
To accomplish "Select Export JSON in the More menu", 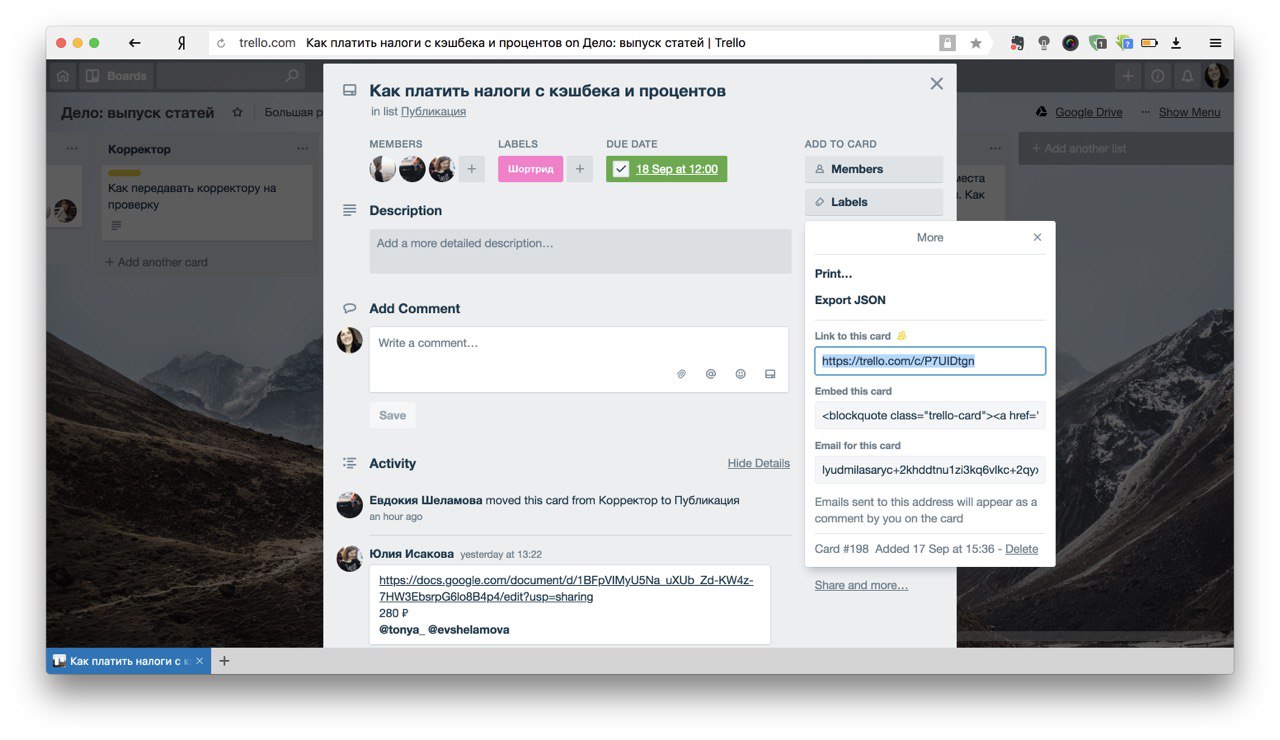I will (850, 300).
